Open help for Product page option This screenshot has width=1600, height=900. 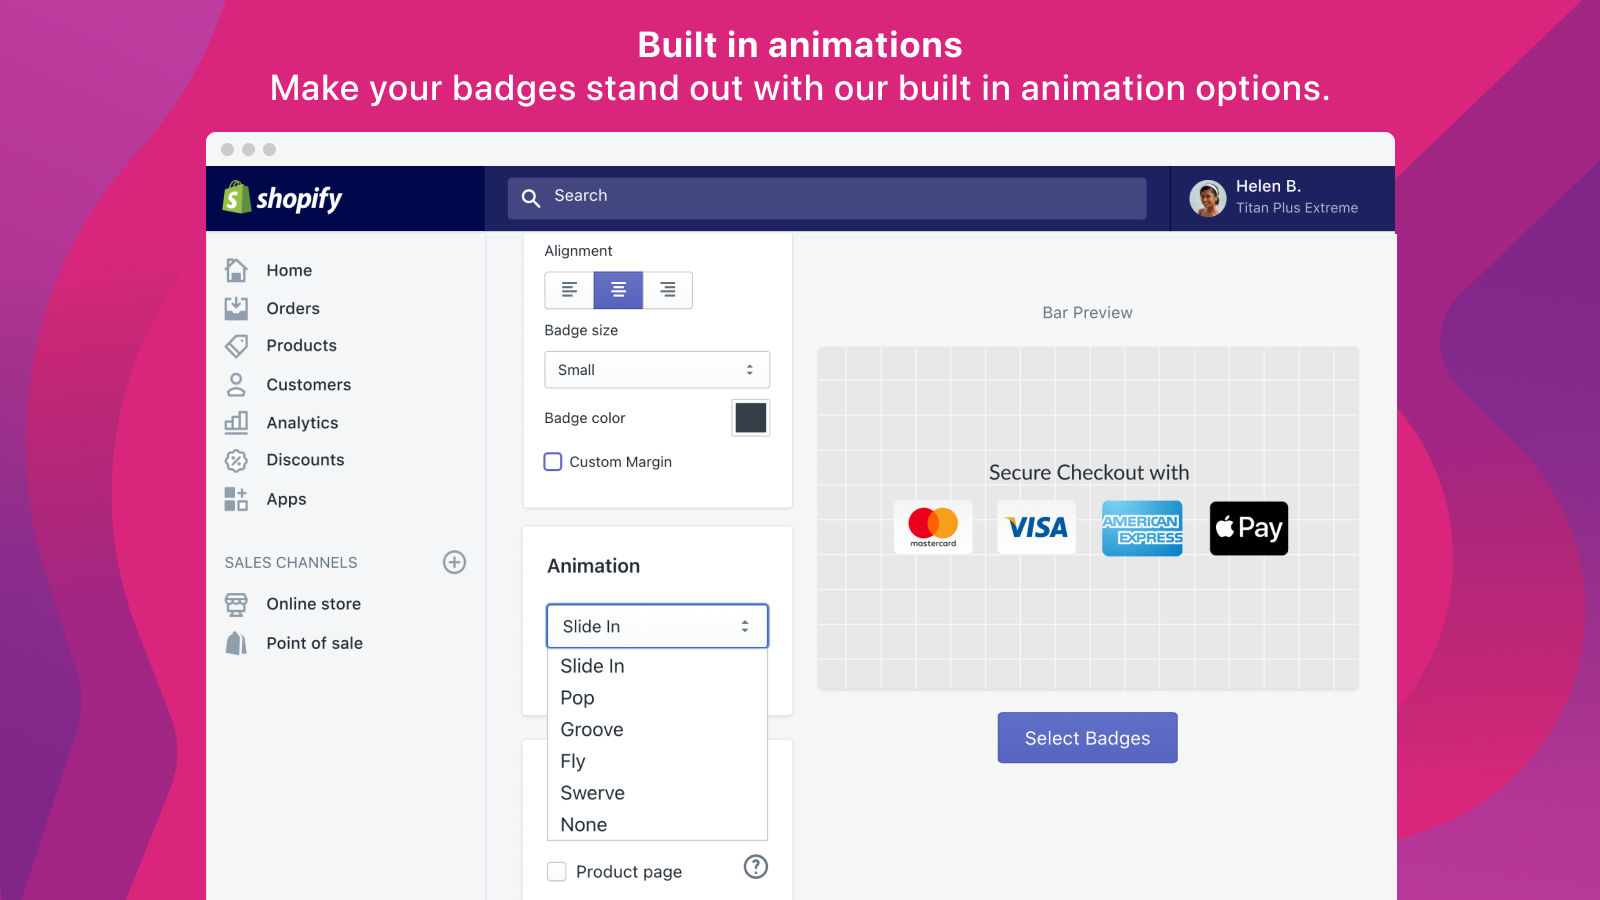(x=756, y=867)
